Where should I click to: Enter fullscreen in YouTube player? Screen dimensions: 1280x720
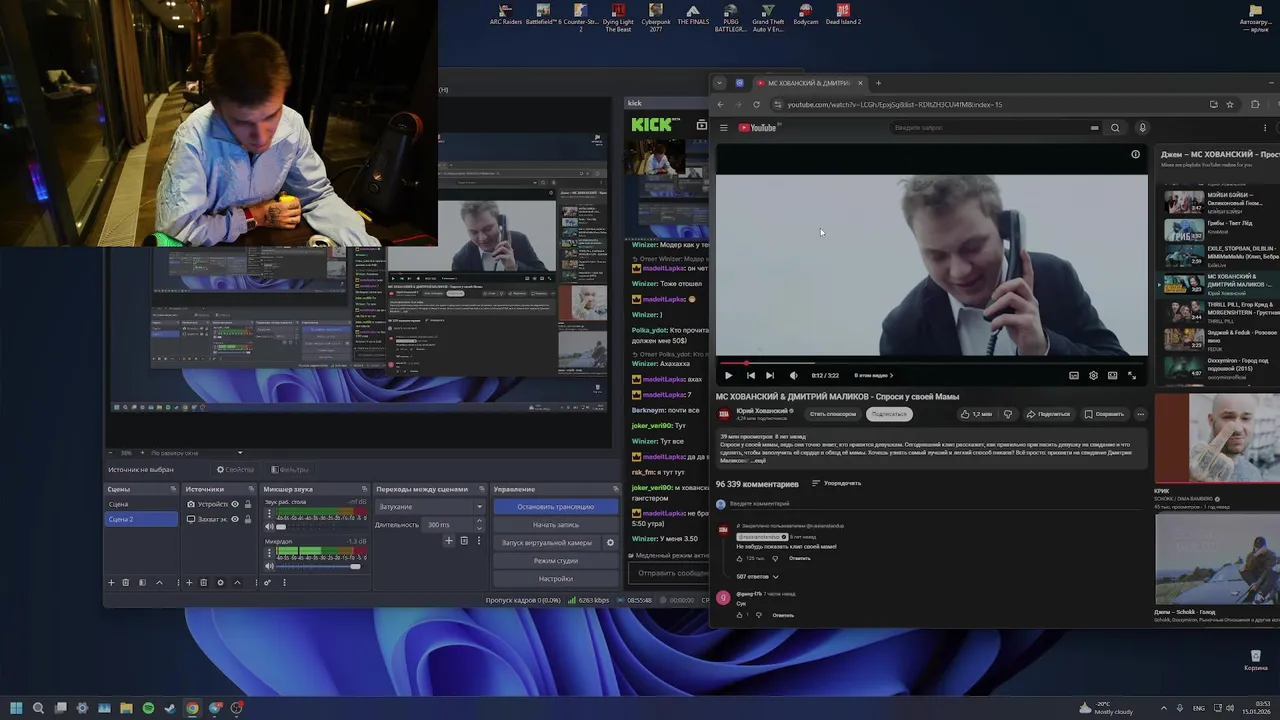coord(1132,375)
